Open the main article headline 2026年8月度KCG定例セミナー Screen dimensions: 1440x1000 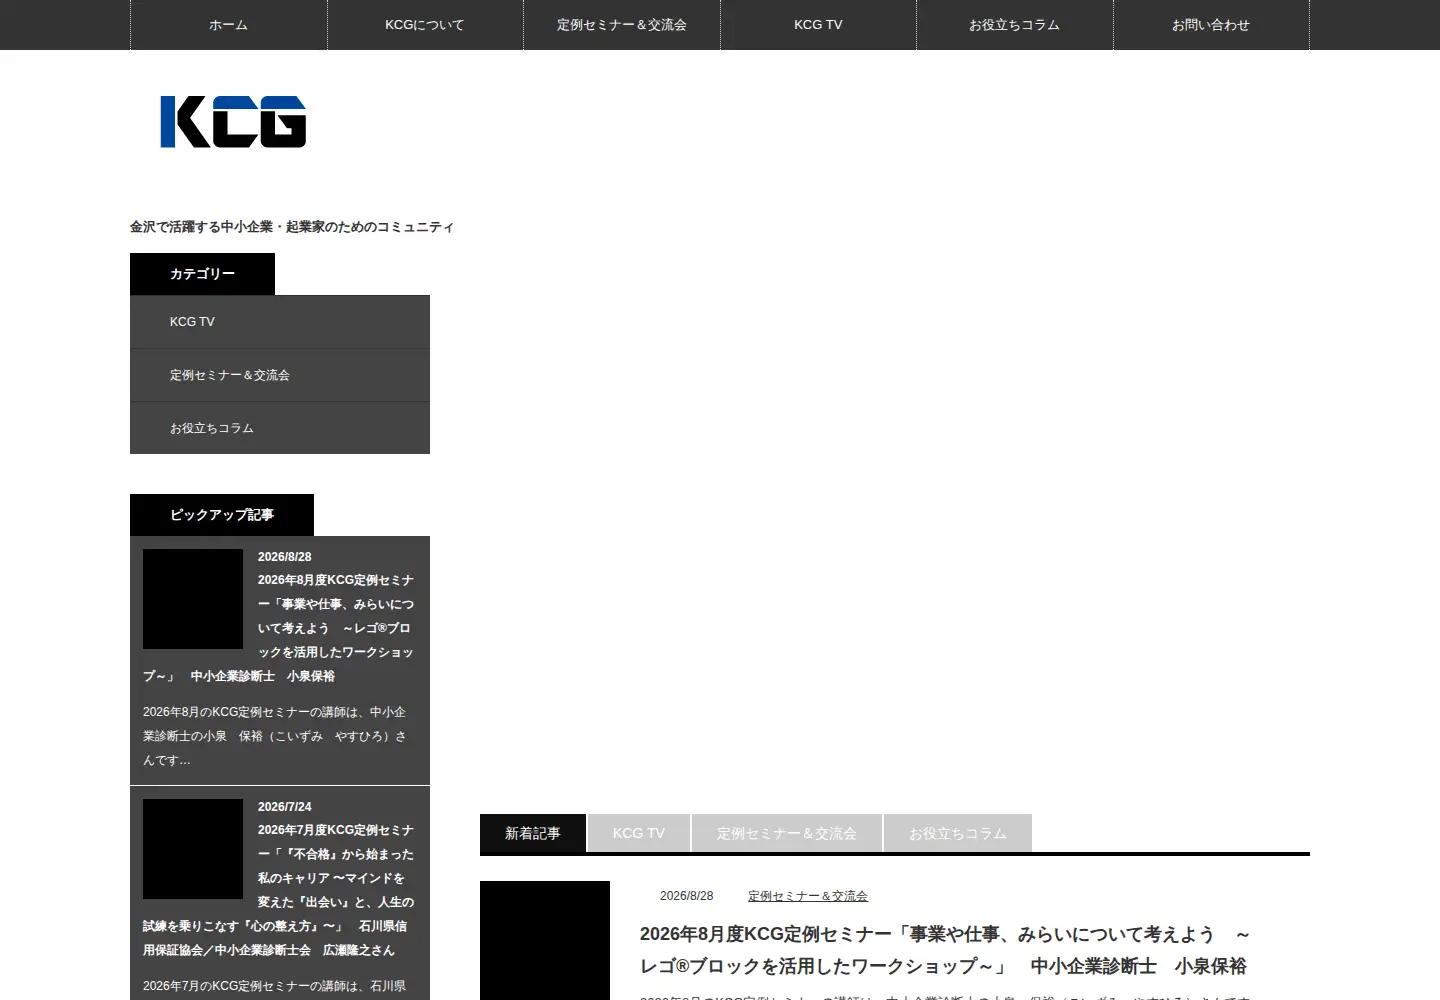[x=945, y=950]
